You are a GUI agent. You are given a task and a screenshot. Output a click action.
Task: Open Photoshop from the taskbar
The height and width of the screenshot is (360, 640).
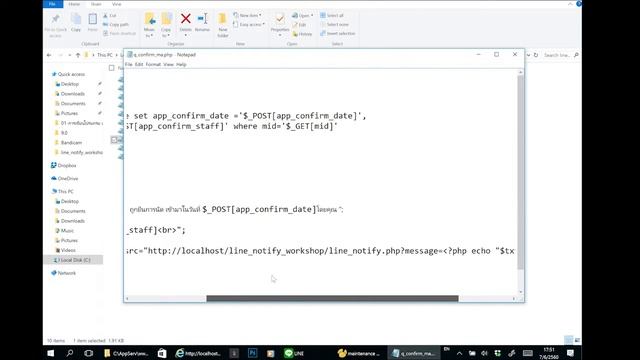tap(252, 353)
